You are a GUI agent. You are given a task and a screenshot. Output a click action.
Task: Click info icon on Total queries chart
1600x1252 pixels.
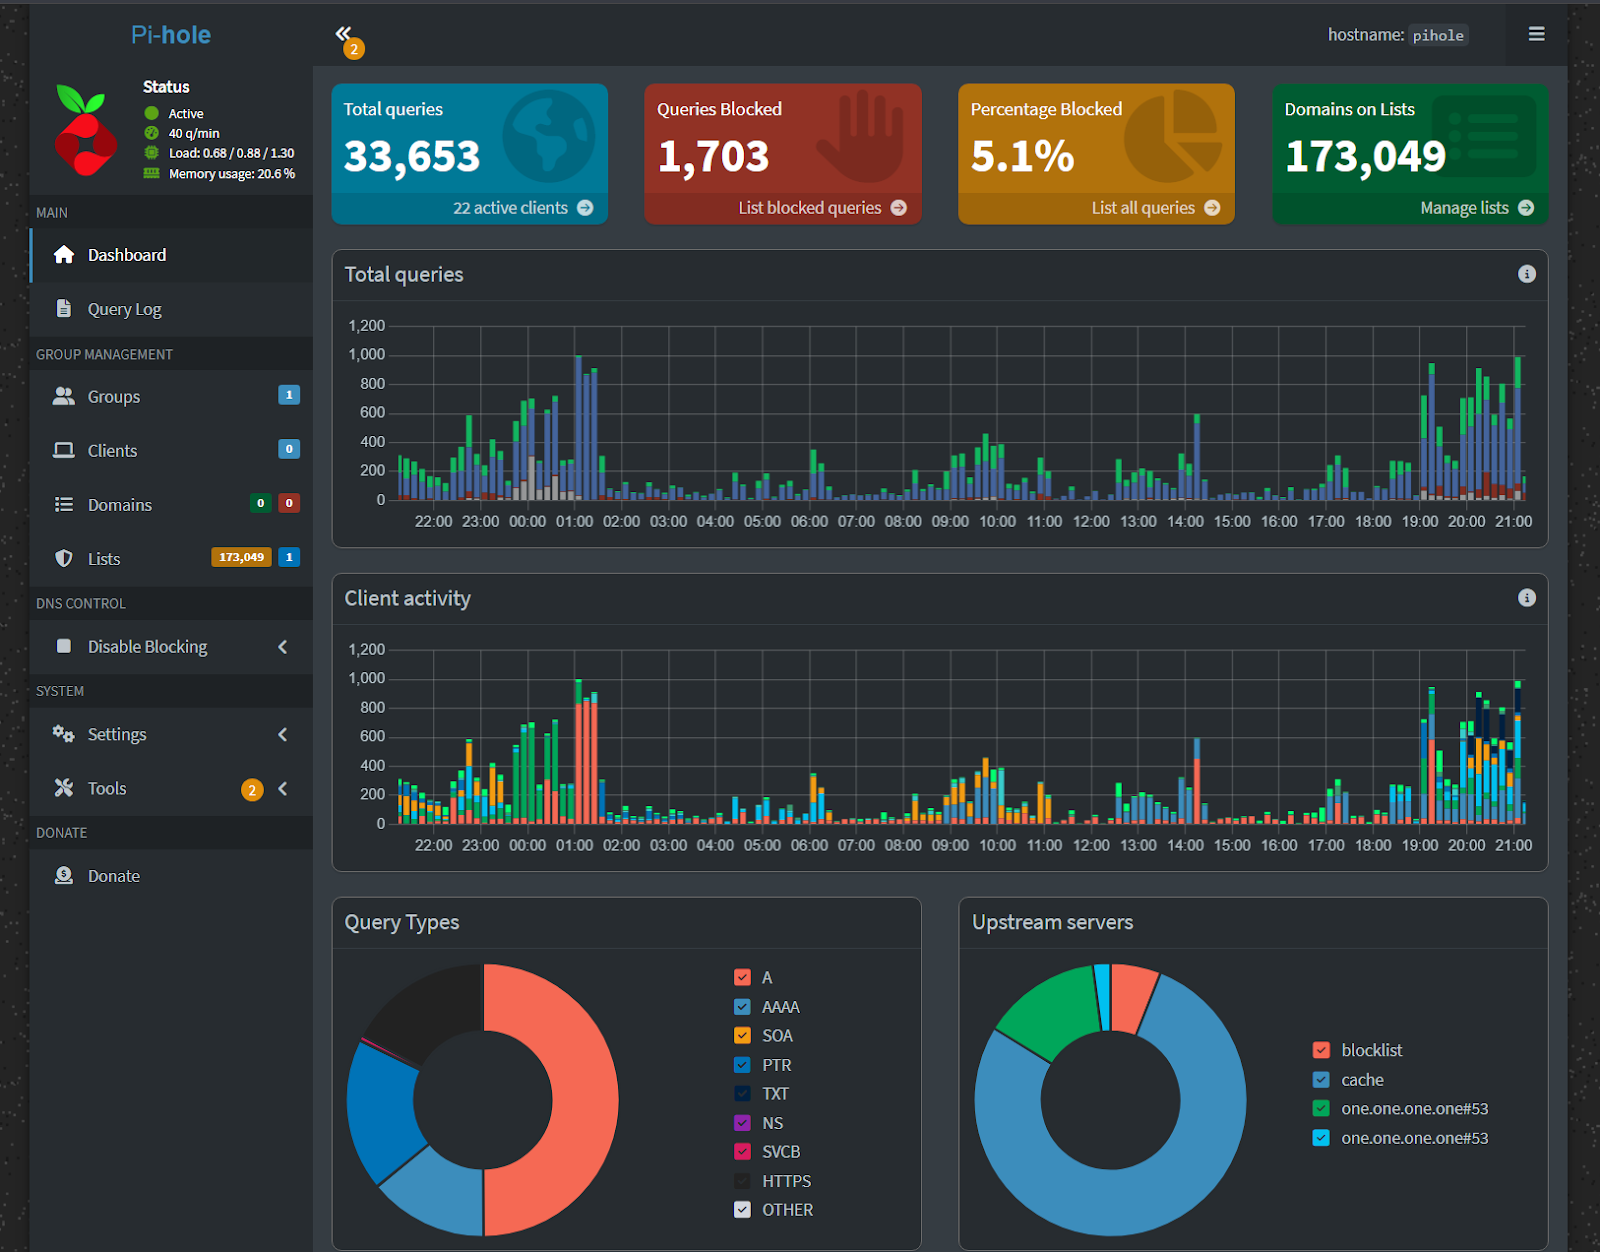[x=1527, y=274]
